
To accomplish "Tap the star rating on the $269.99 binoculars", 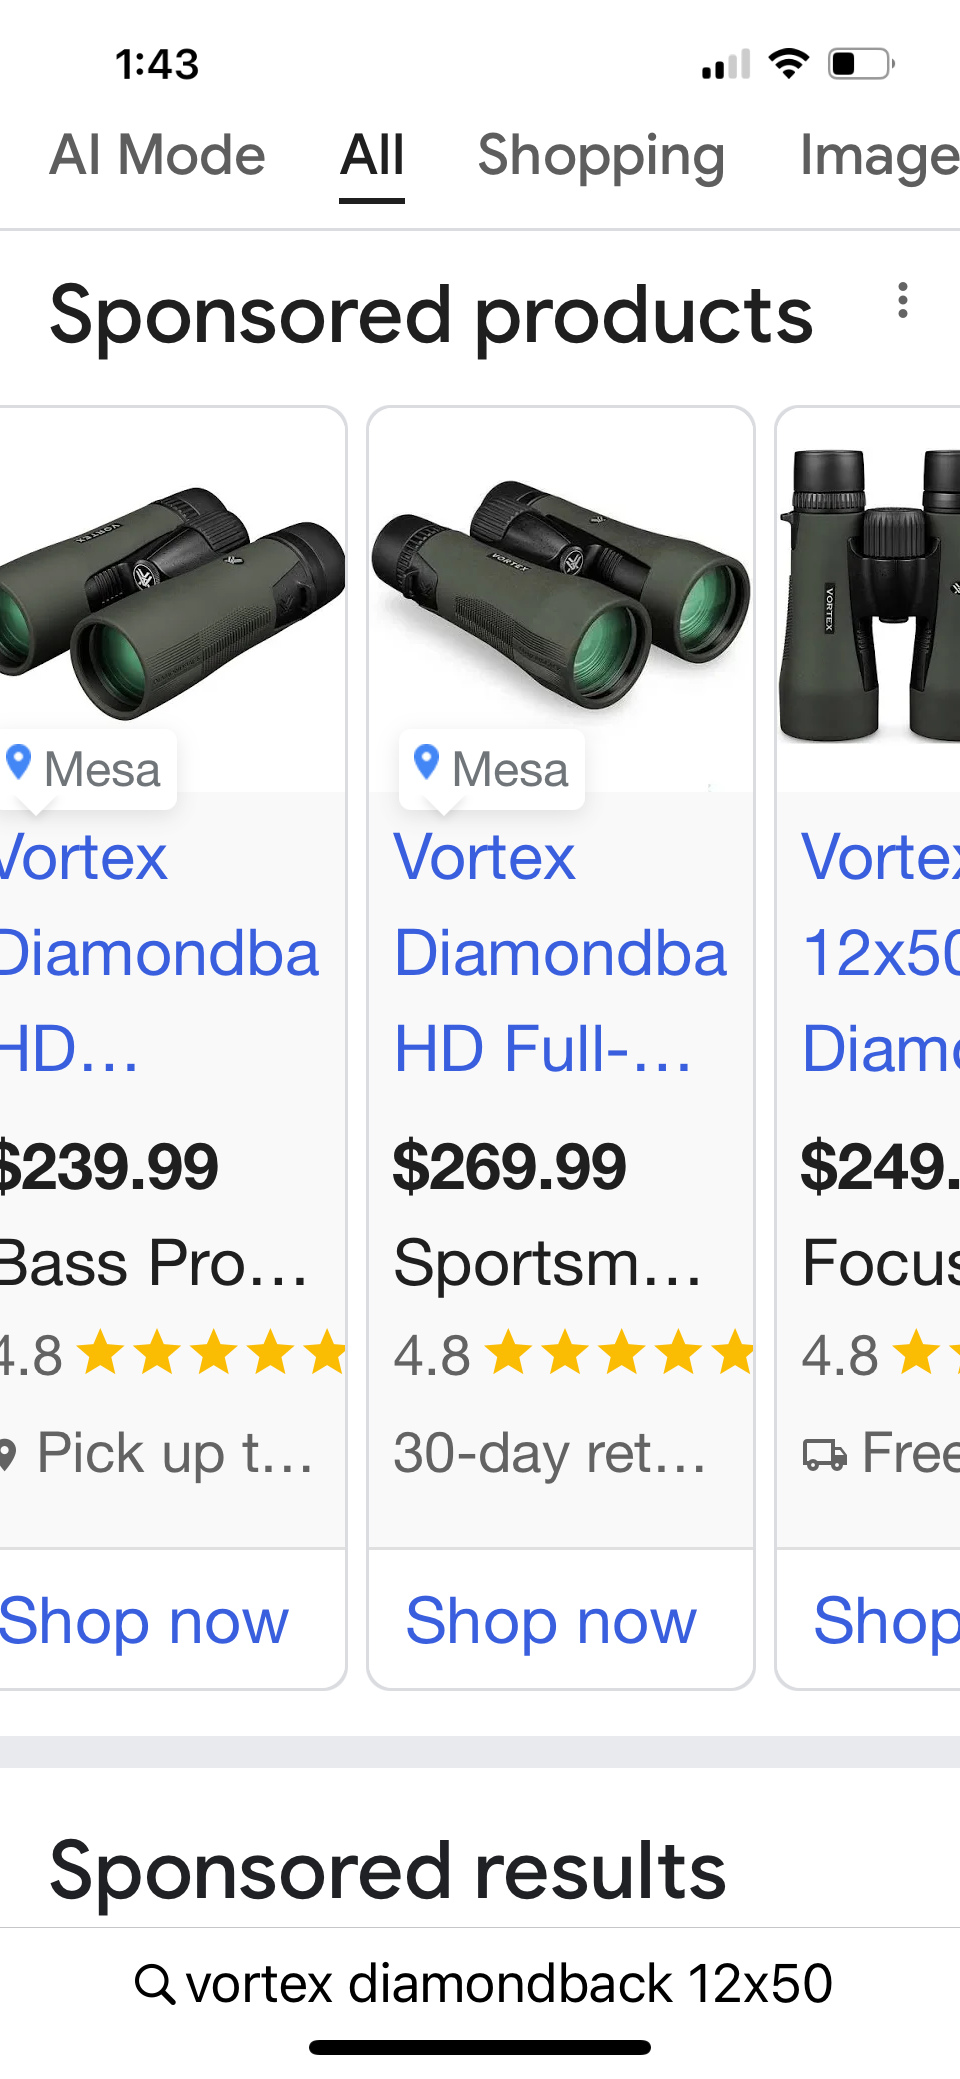I will tap(620, 1354).
